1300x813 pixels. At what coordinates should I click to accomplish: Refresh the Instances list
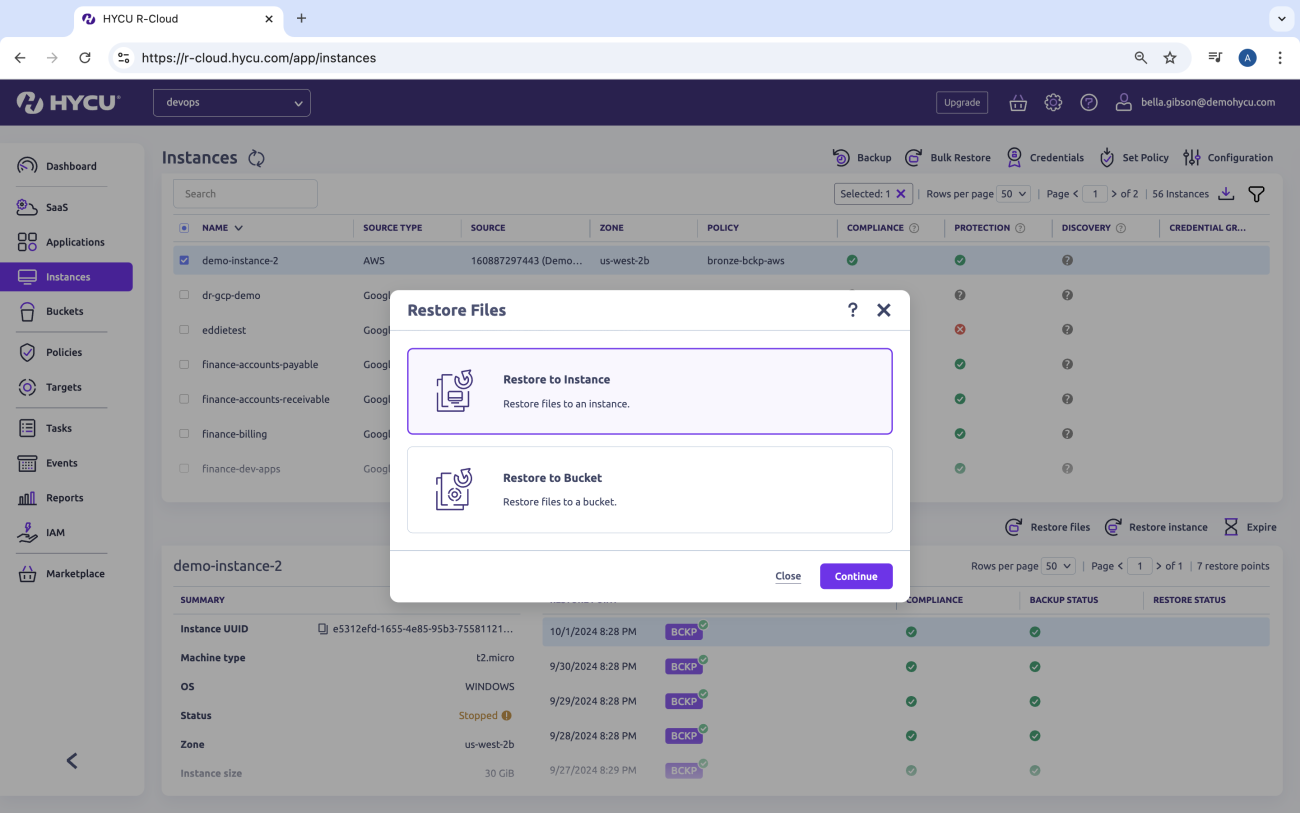click(257, 158)
